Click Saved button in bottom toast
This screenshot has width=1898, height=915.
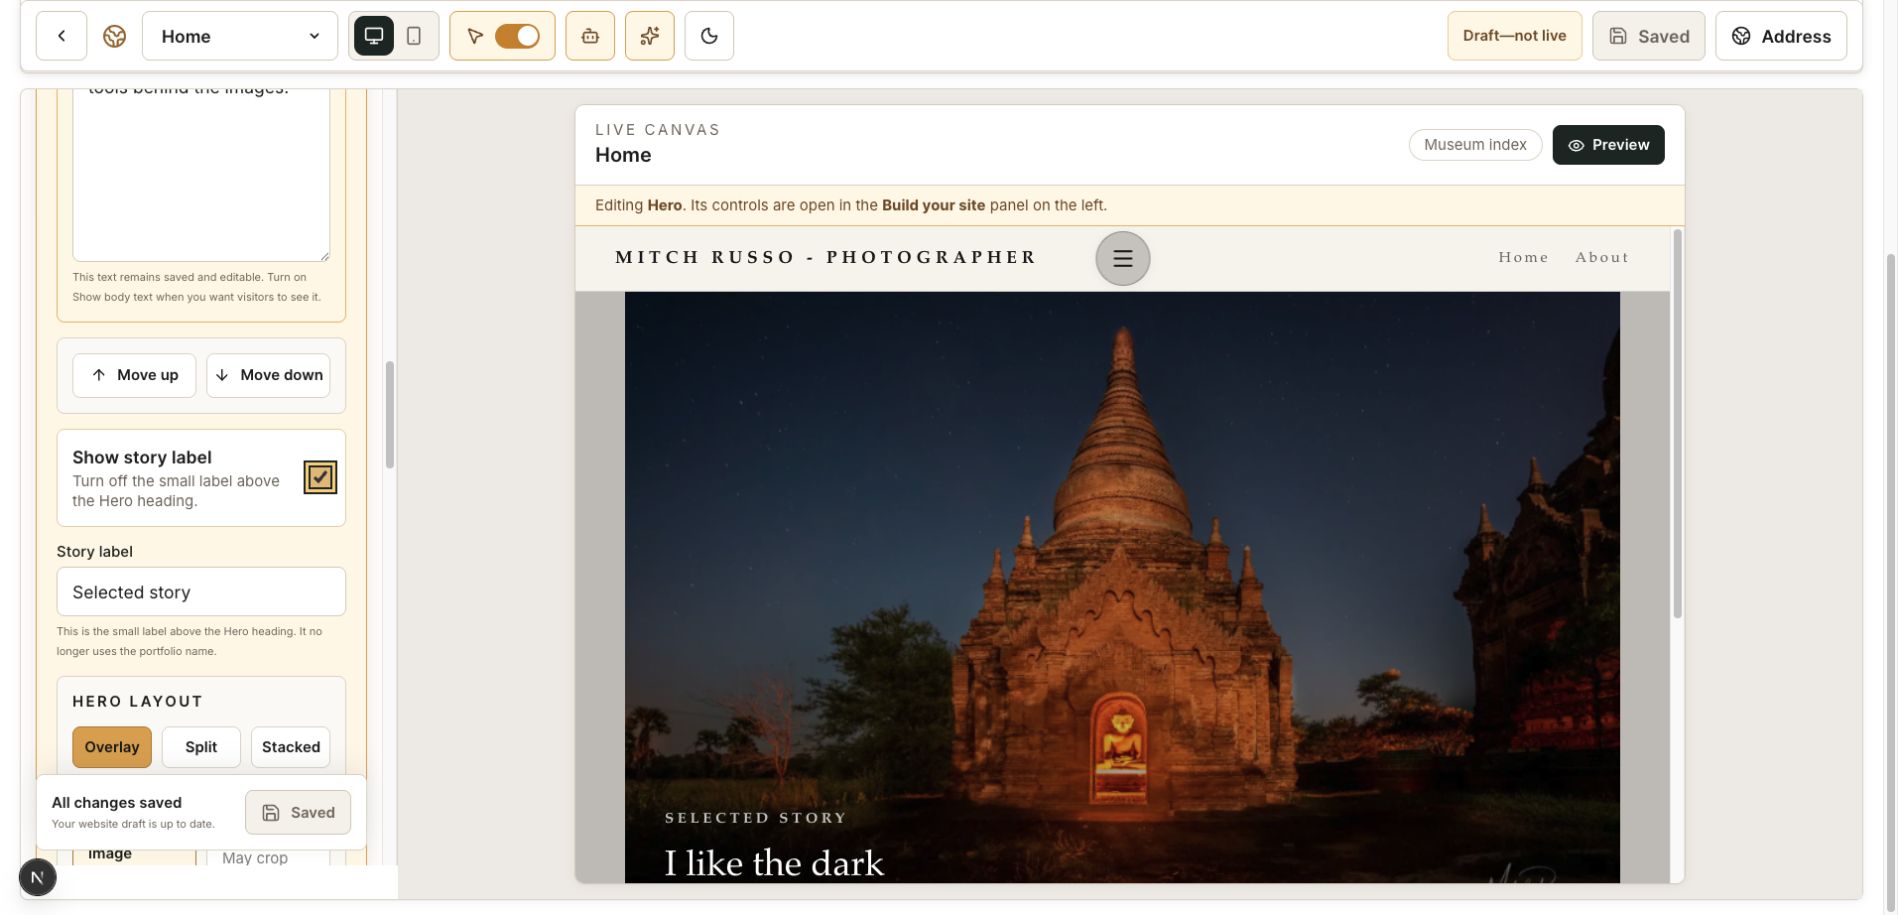point(298,812)
